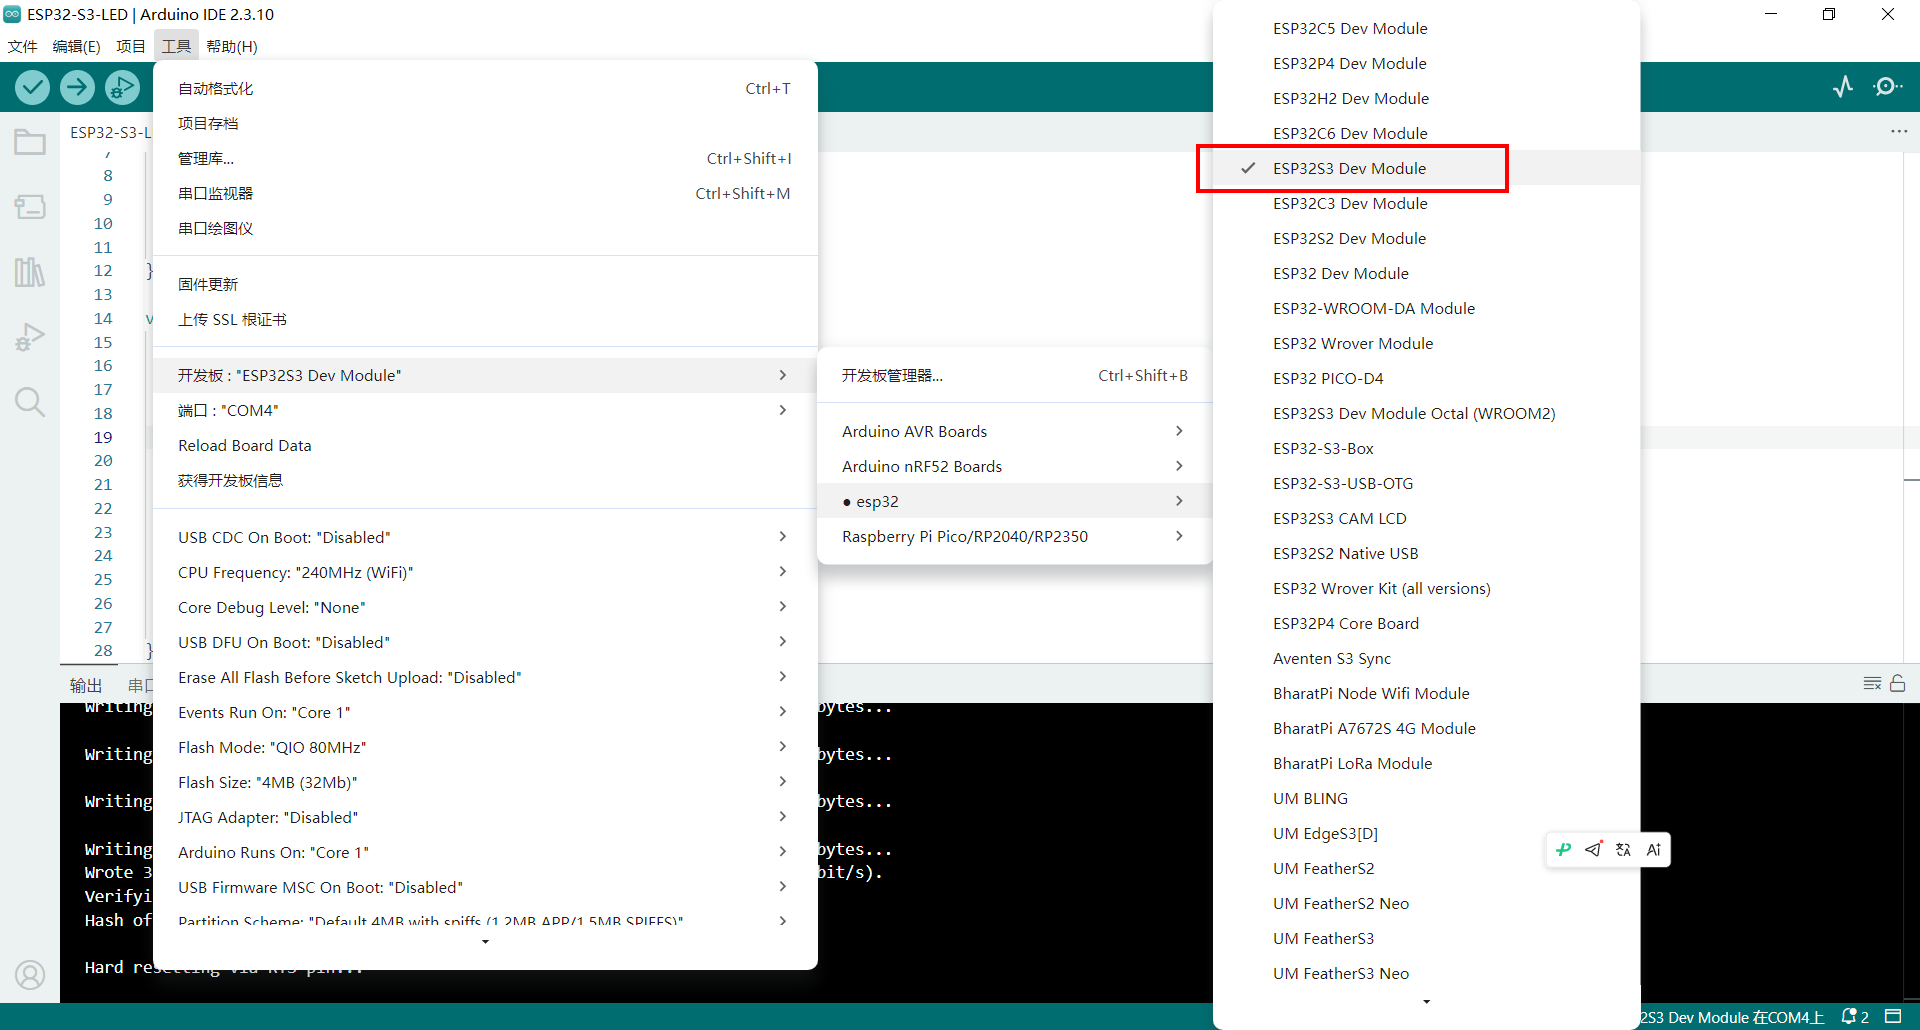The image size is (1920, 1030).
Task: Open Boards Manager in the sidebar
Action: [x=30, y=207]
